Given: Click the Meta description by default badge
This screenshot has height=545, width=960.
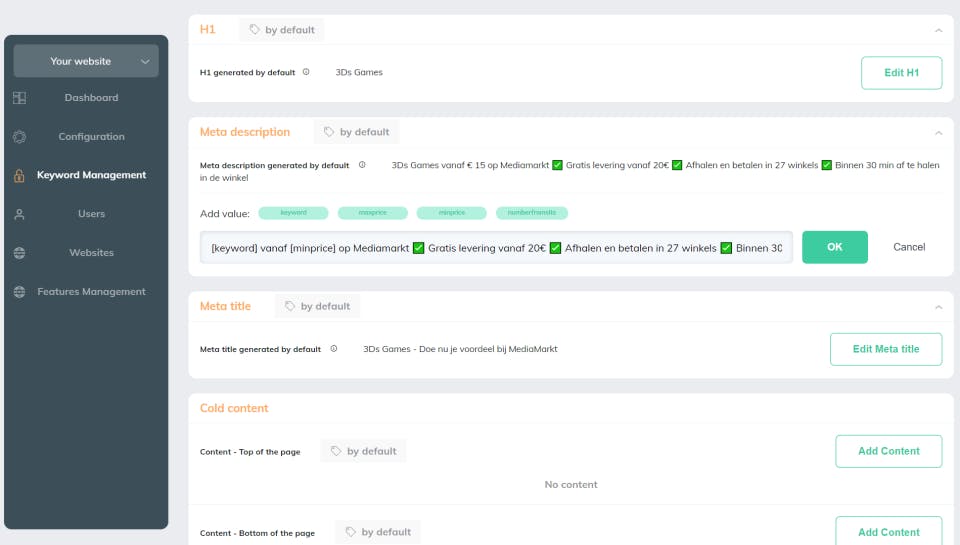Looking at the screenshot, I should [x=356, y=132].
